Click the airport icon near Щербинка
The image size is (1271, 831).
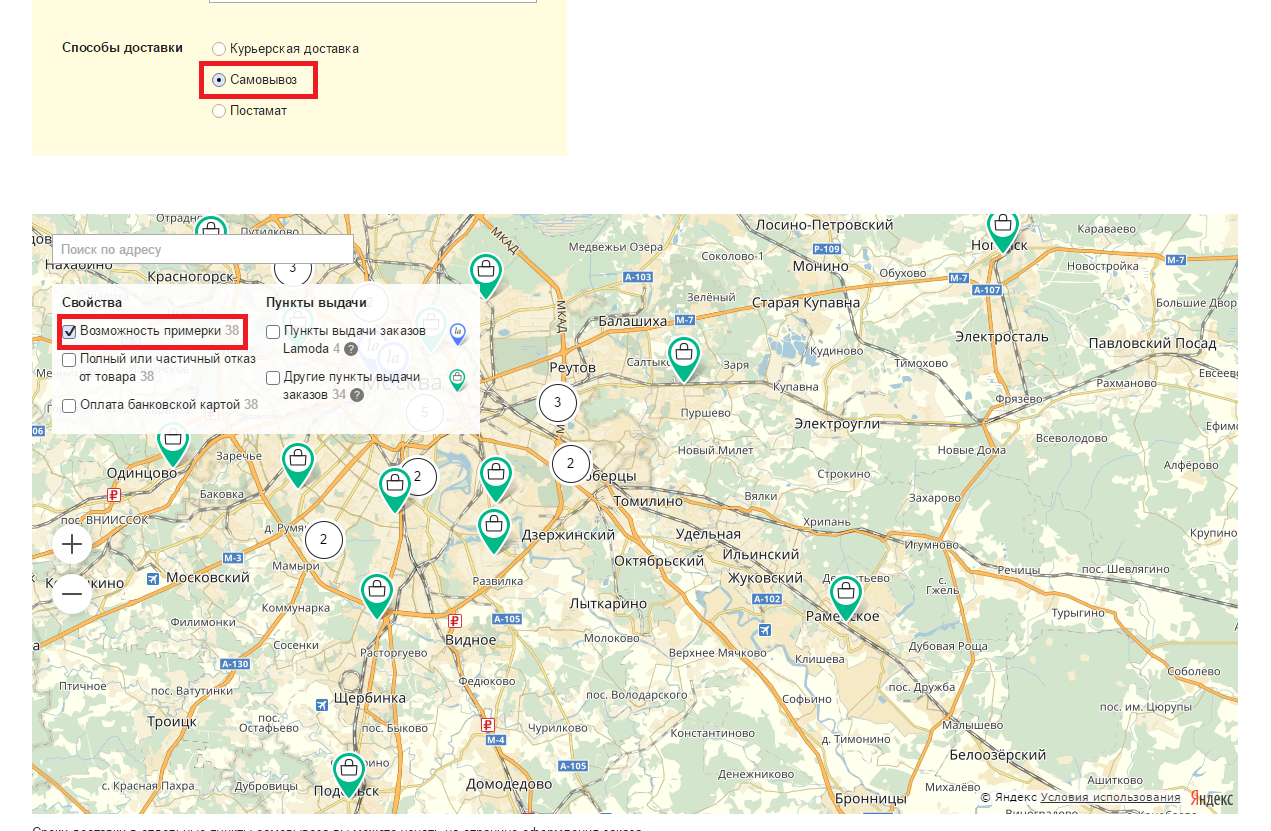(321, 705)
